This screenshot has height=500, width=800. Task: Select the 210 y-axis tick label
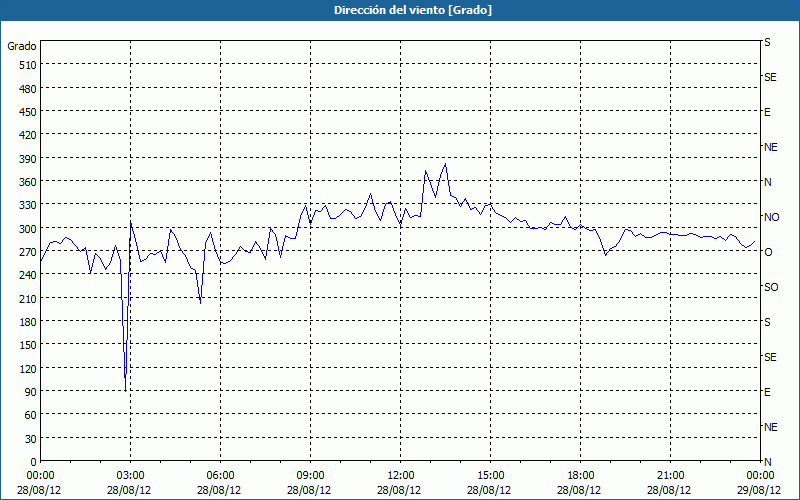[28, 298]
